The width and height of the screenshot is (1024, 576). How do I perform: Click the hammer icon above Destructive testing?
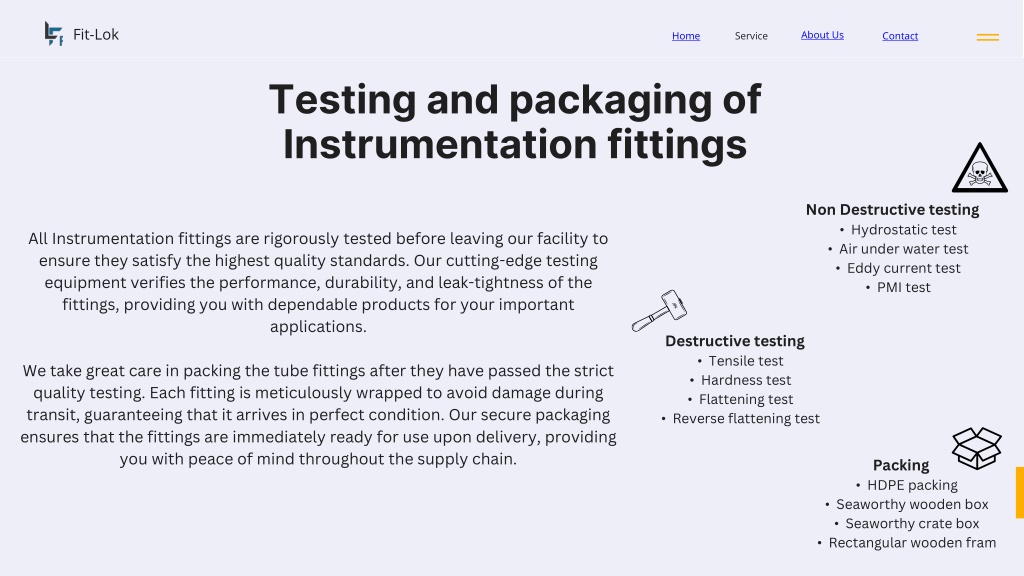[x=659, y=311]
